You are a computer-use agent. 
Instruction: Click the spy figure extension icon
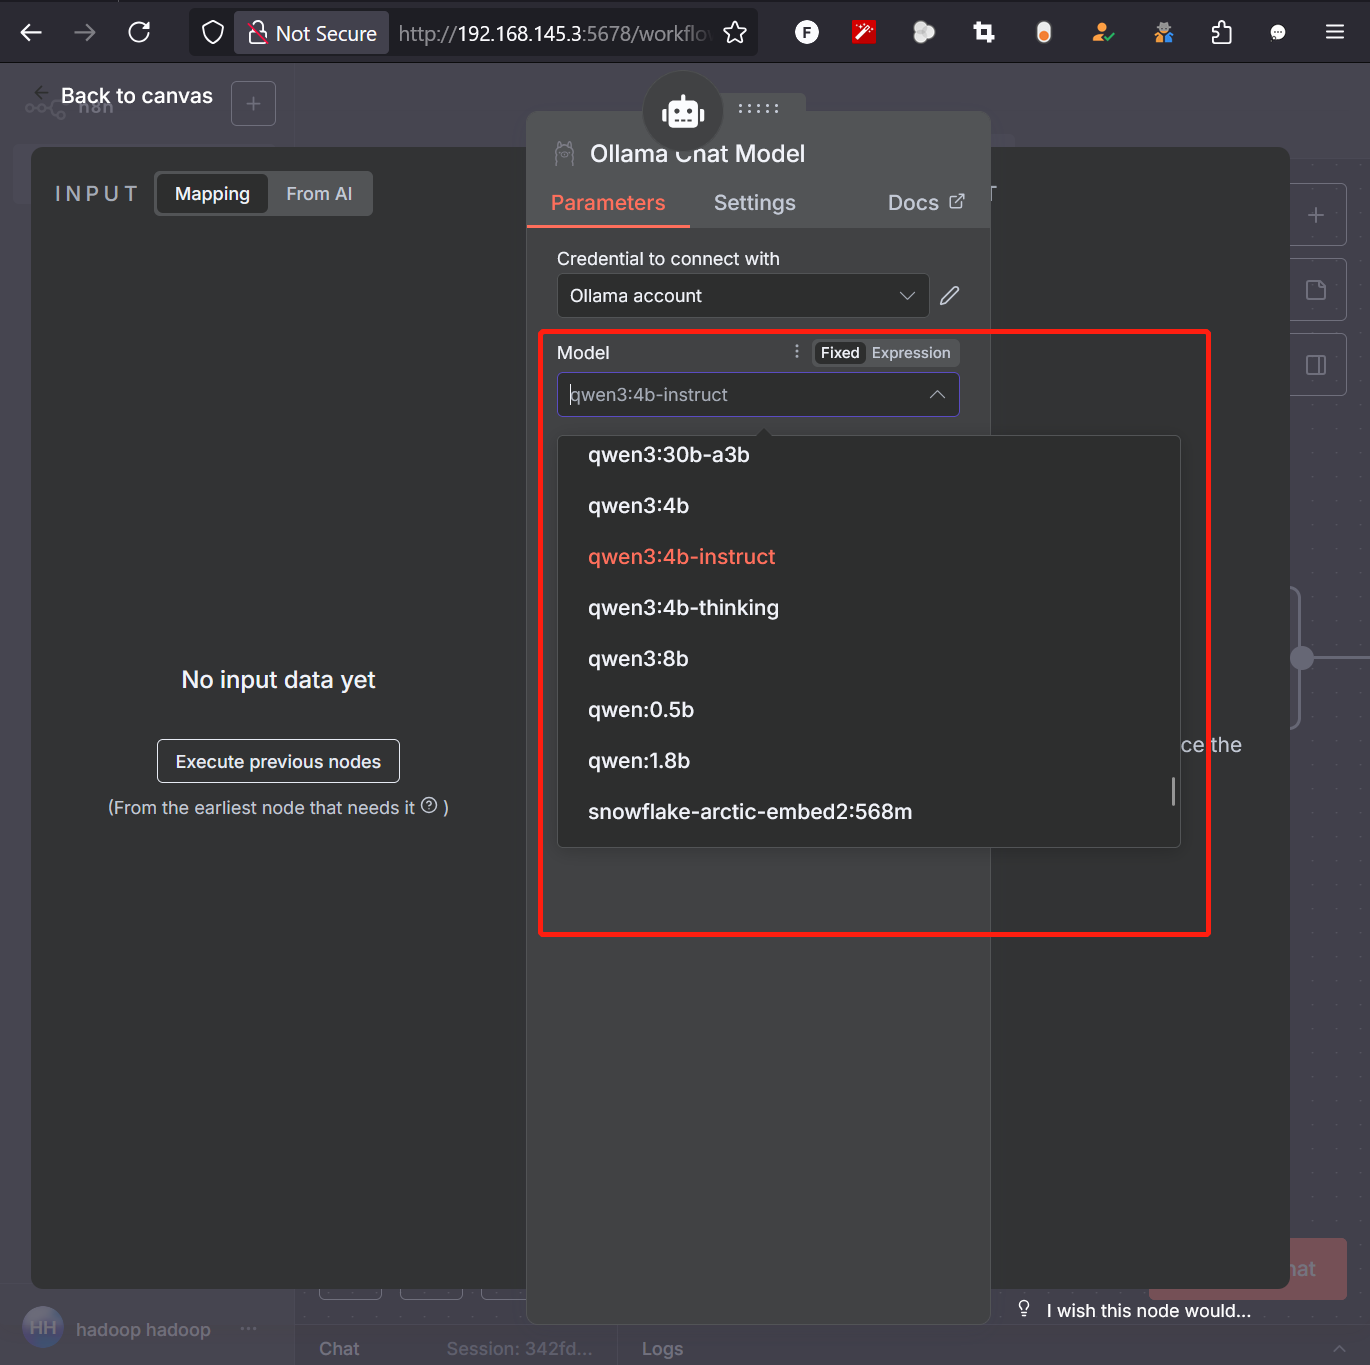coord(1163,33)
